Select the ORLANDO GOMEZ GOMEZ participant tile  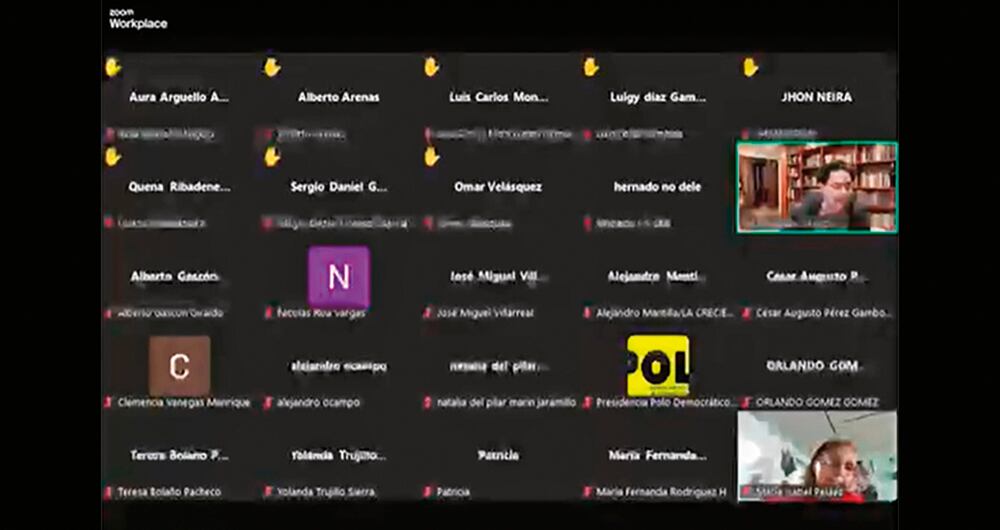click(x=817, y=375)
